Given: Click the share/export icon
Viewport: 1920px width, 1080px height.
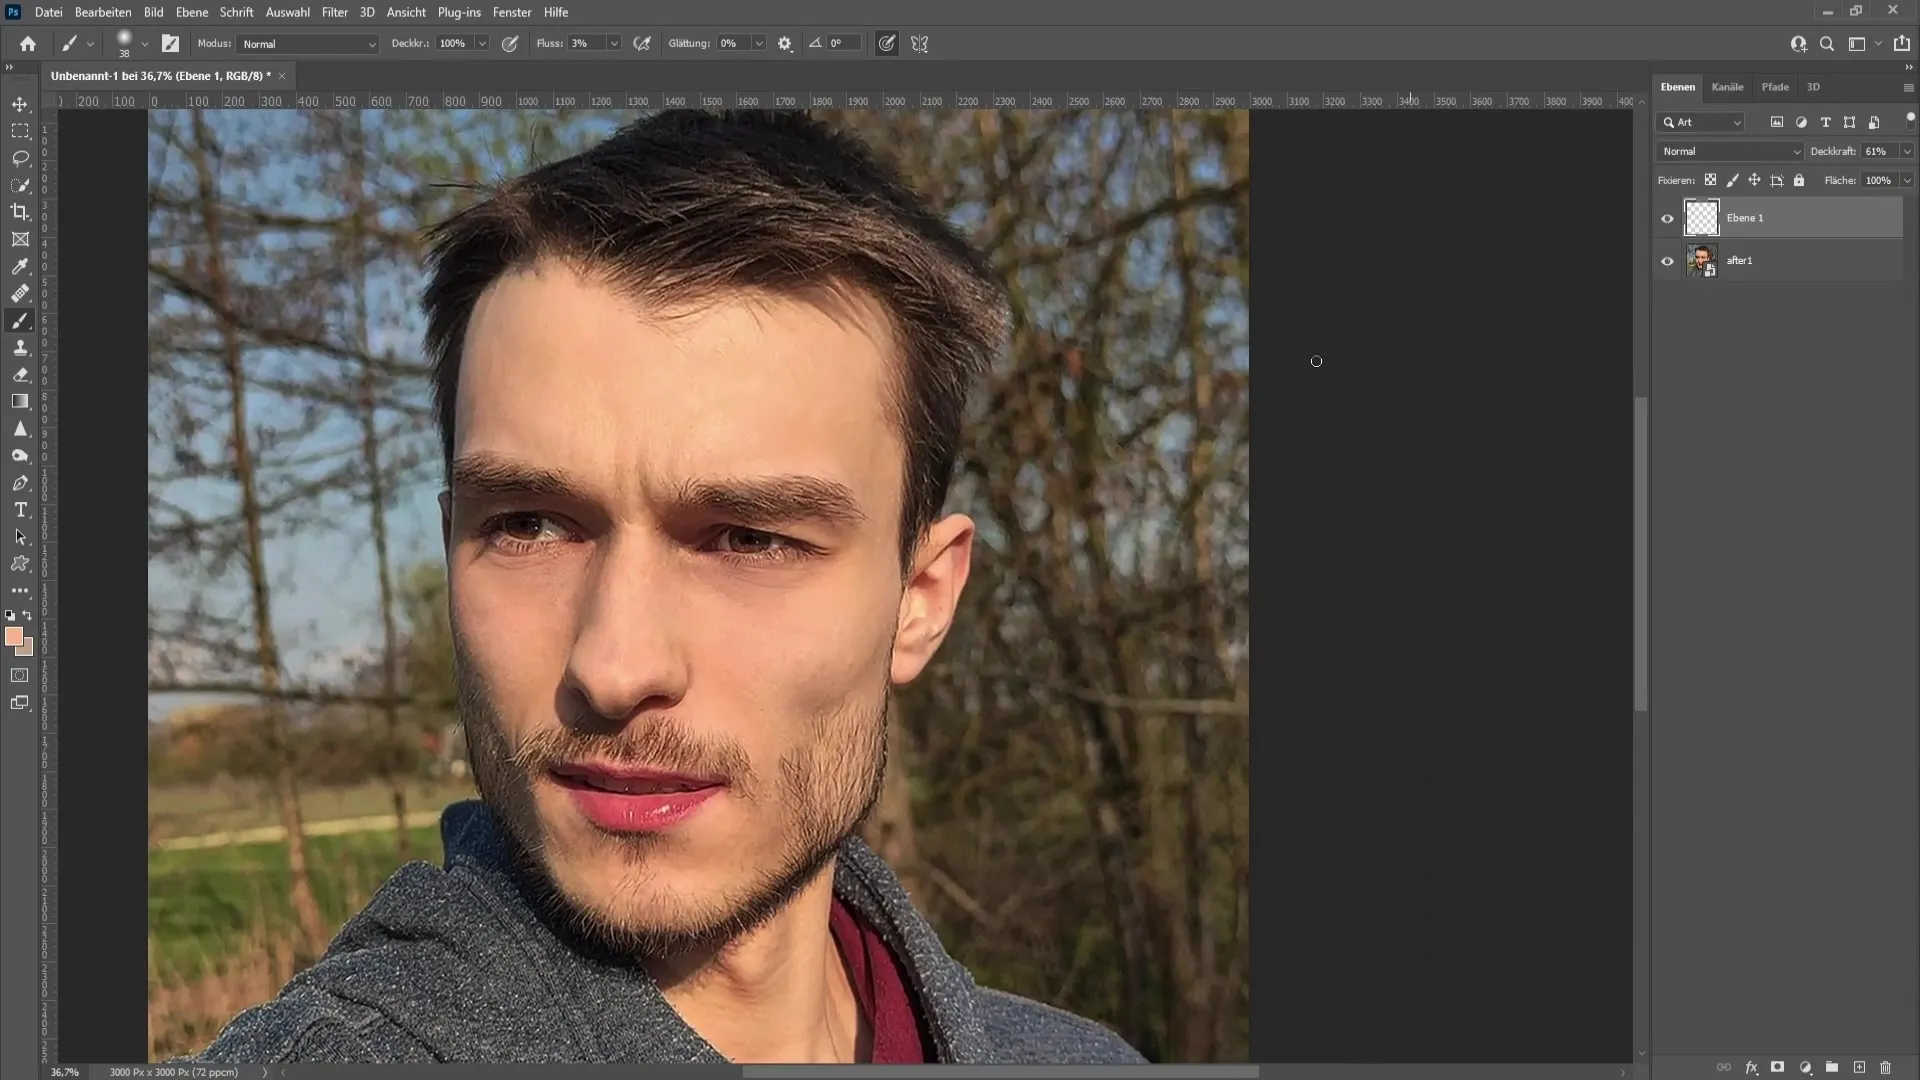Looking at the screenshot, I should (1902, 44).
